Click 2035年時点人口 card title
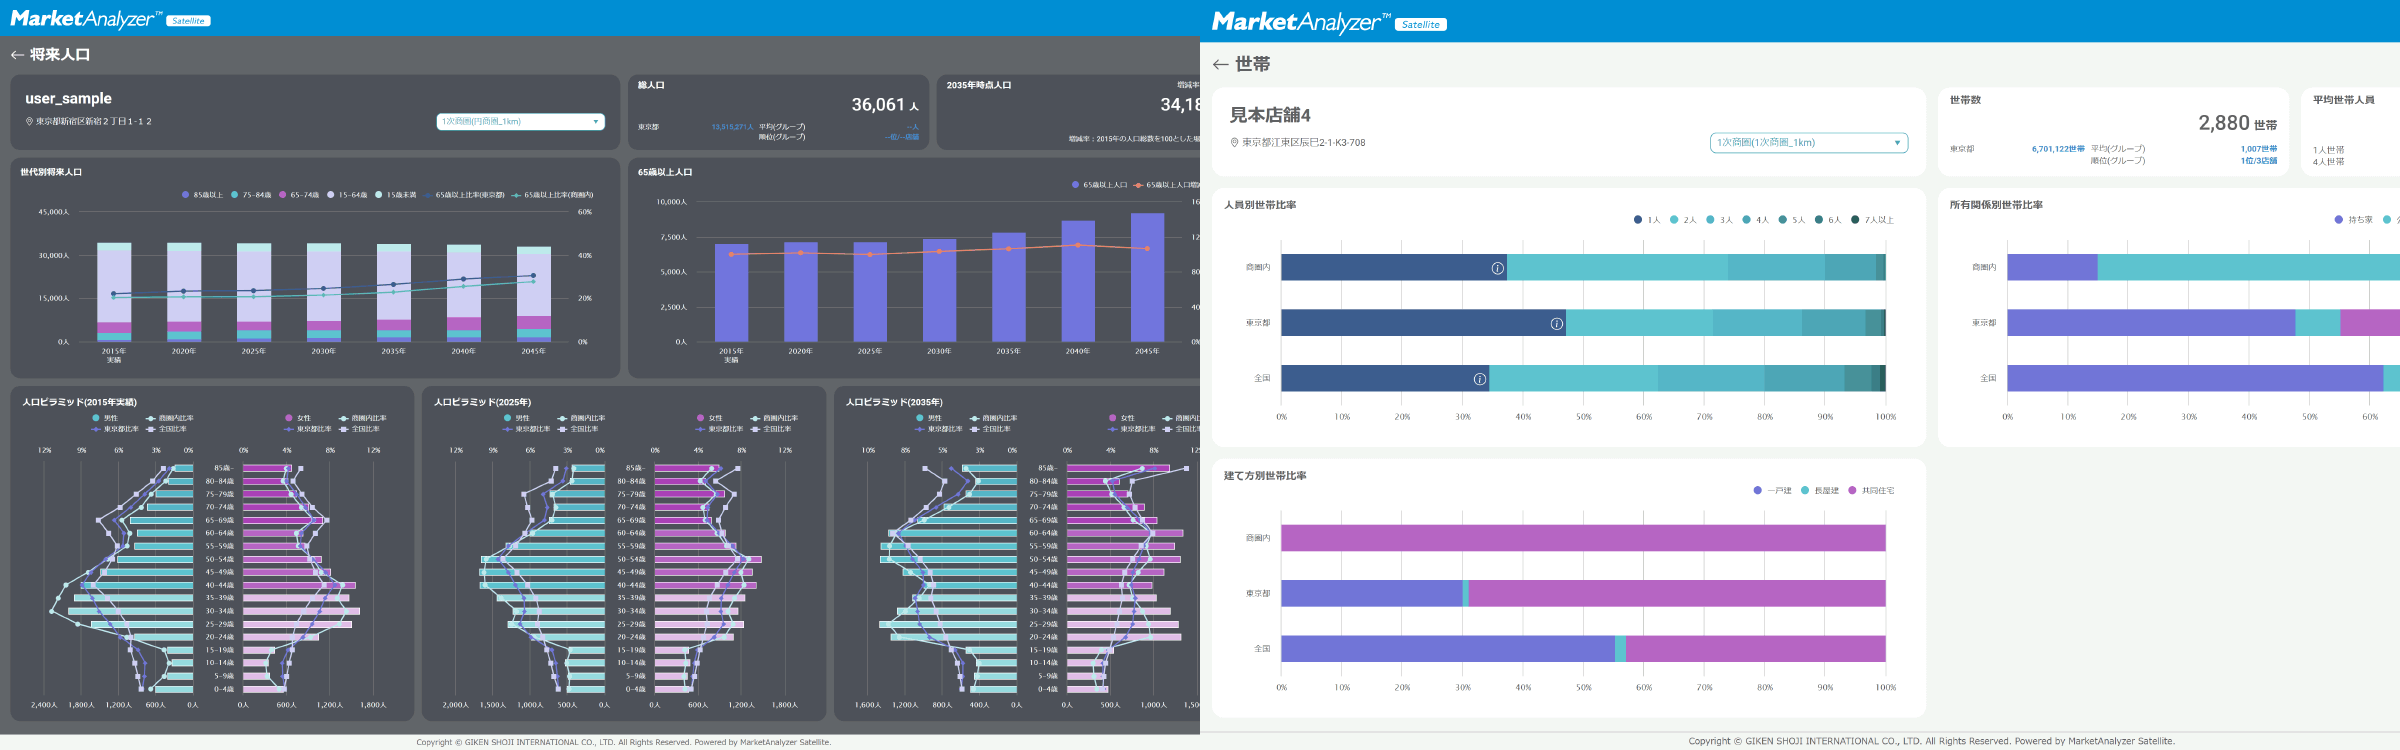The width and height of the screenshot is (2400, 750). [x=979, y=86]
